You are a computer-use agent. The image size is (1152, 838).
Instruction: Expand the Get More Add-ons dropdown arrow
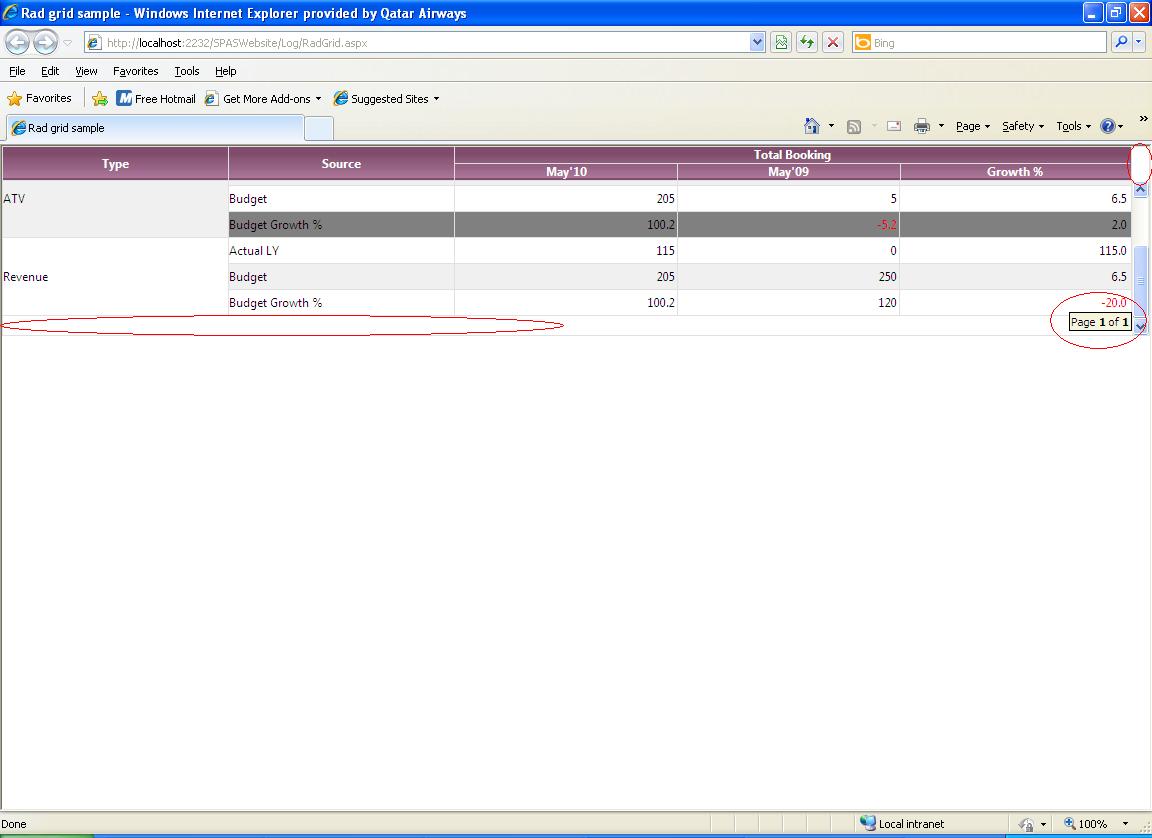(318, 98)
